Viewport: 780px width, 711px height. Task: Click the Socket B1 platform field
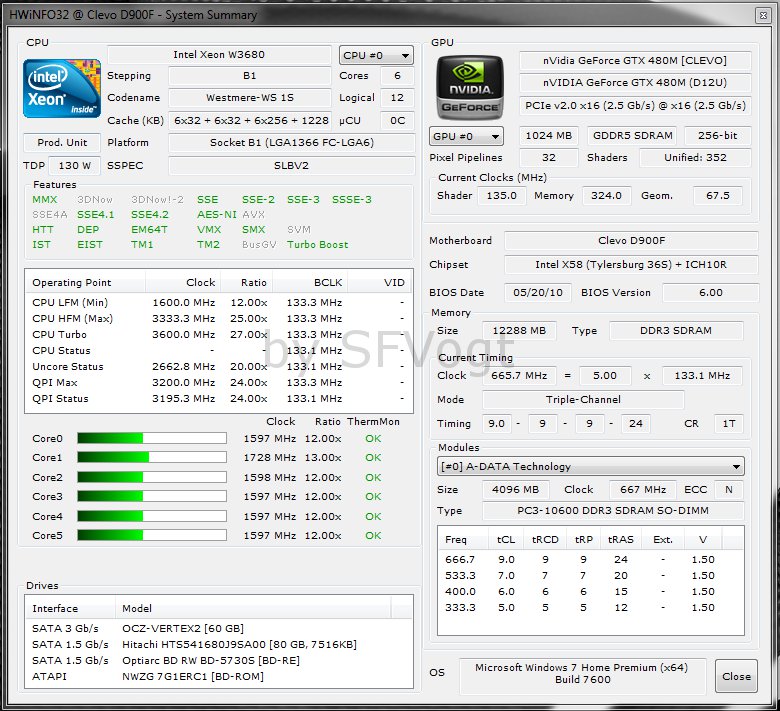tap(292, 142)
